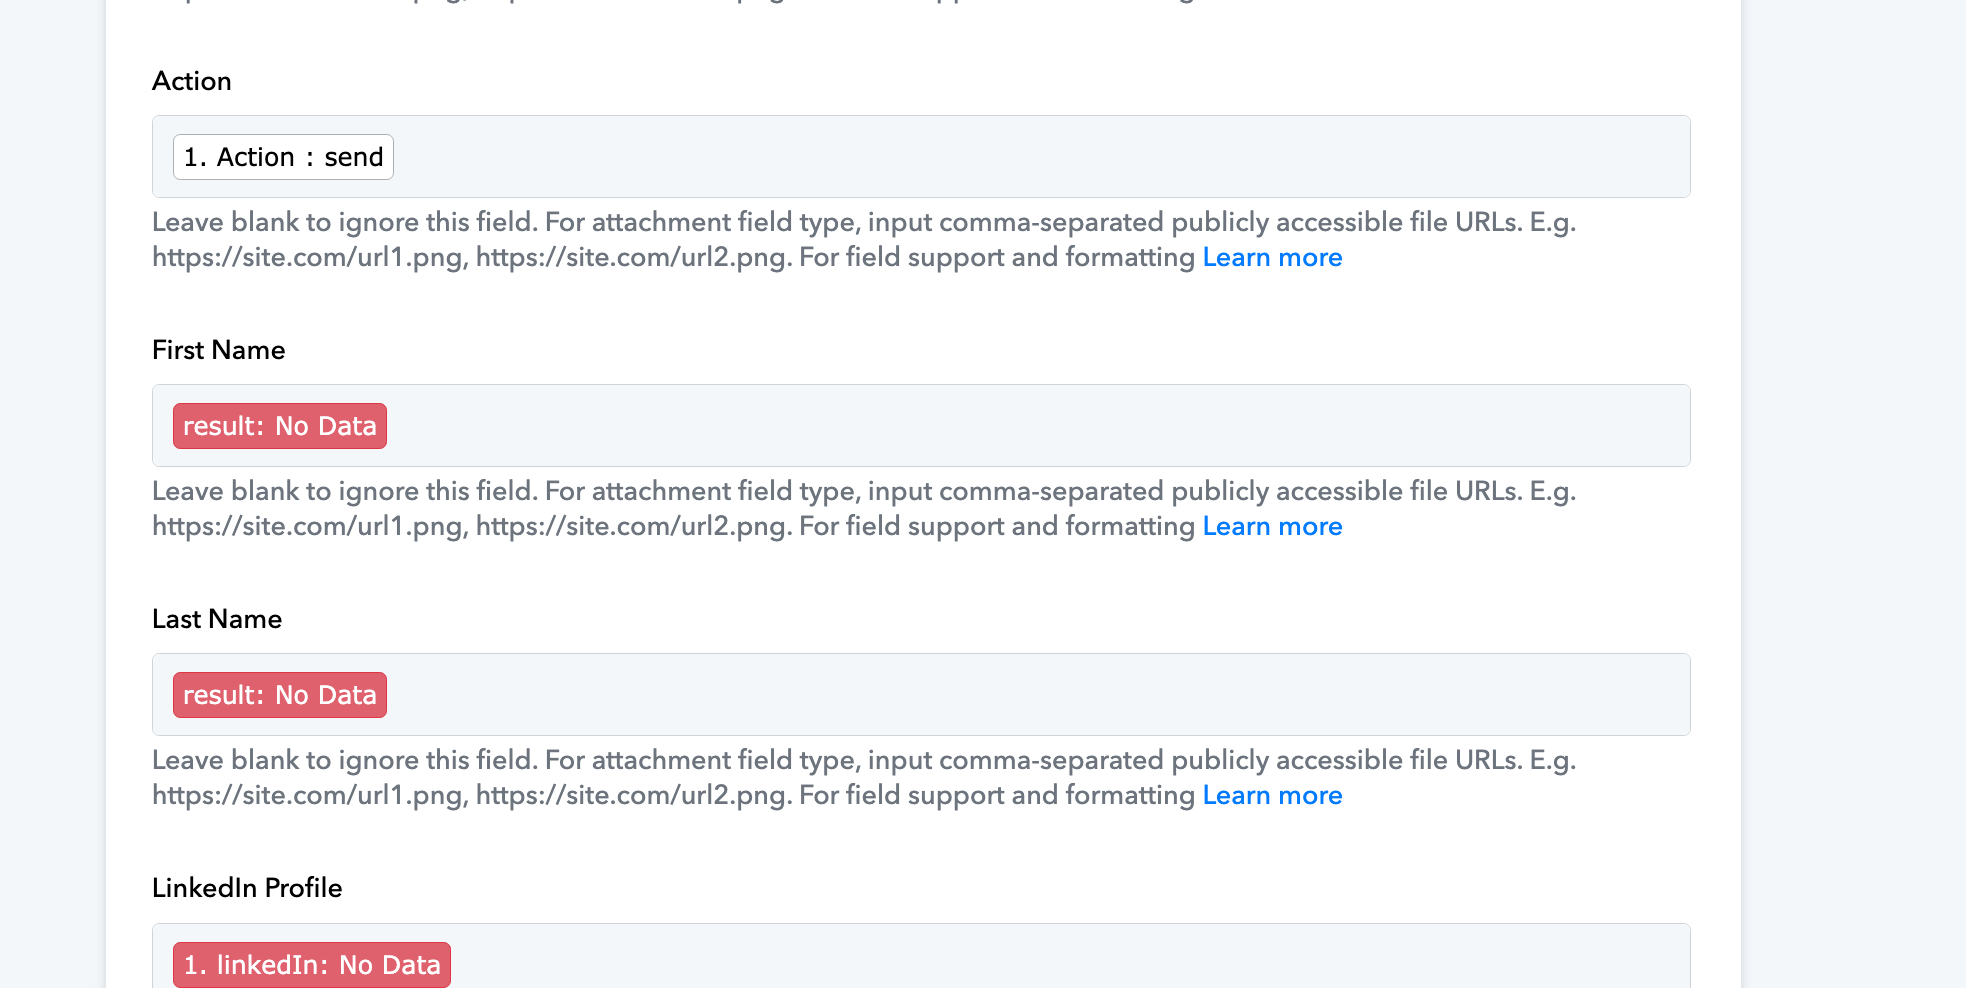The width and height of the screenshot is (1966, 988).
Task: Select the Last Name 'result: No Data' tag
Action: [x=280, y=695]
